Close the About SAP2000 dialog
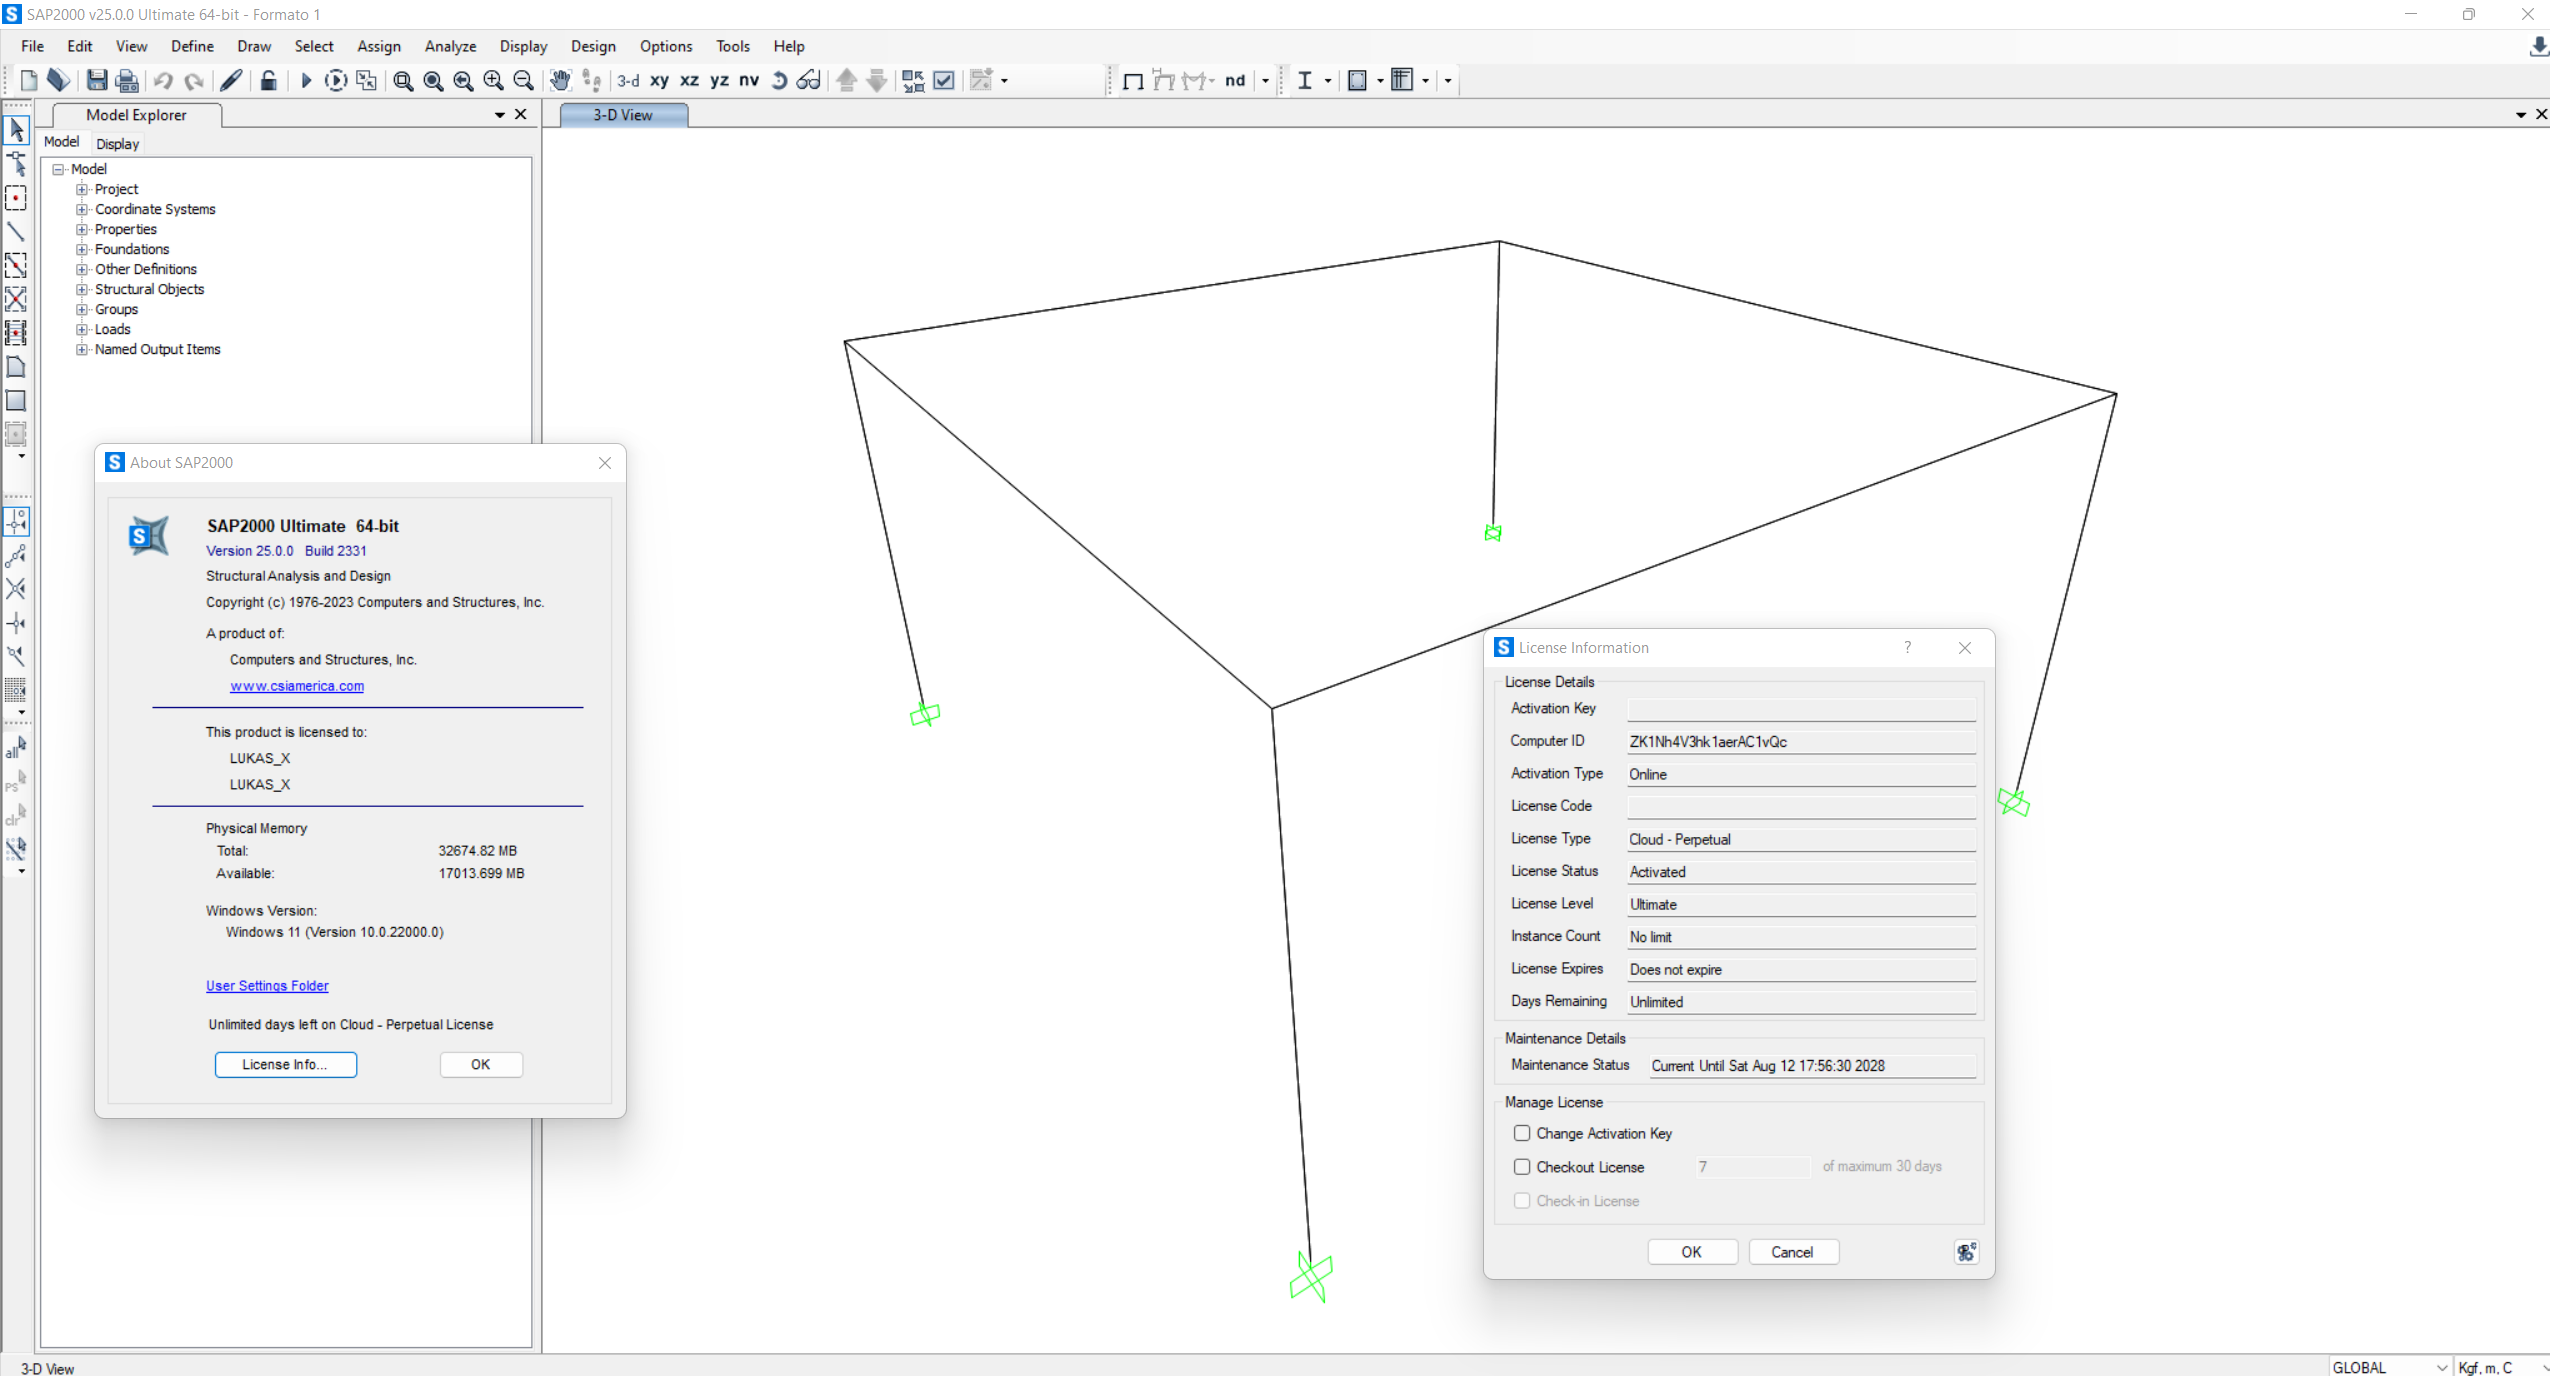2550x1376 pixels. click(605, 463)
